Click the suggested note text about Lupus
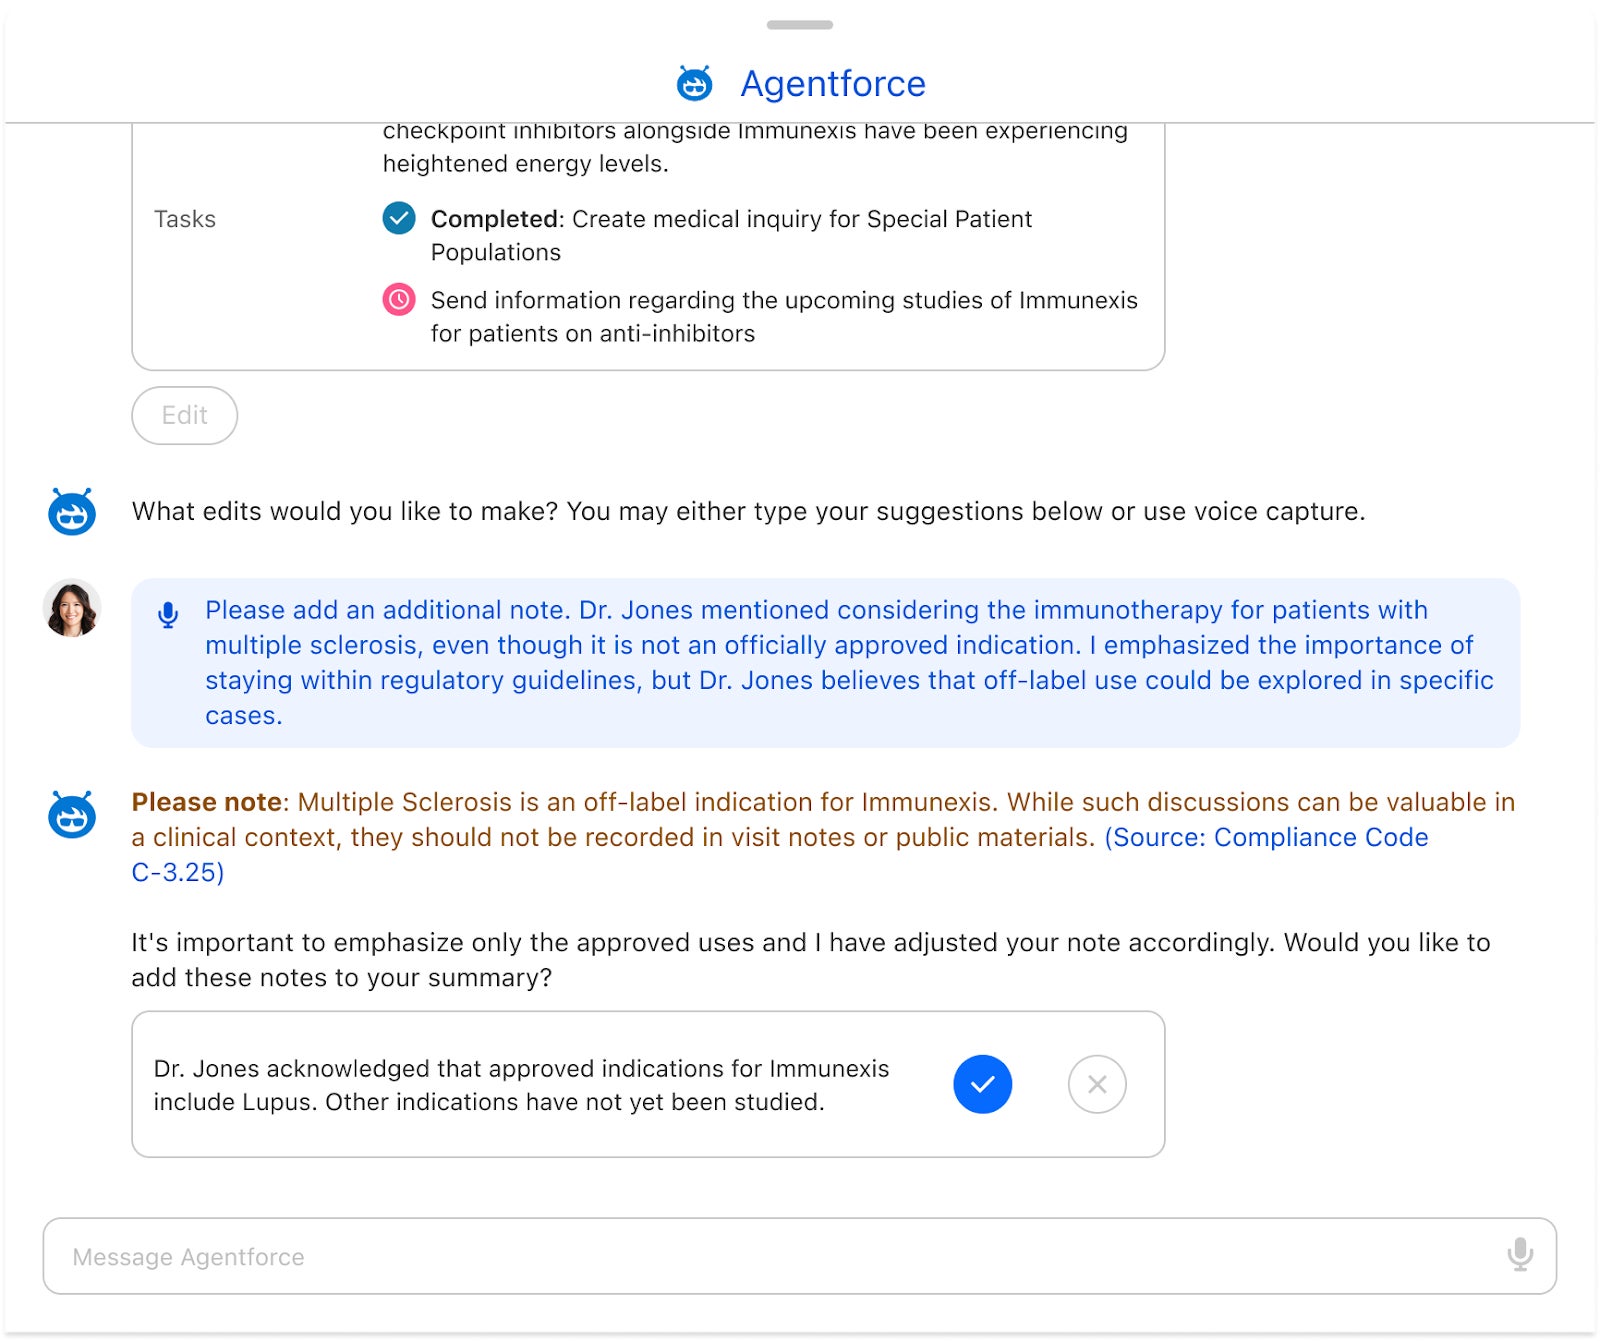Viewport: 1600px width, 1341px height. (520, 1085)
